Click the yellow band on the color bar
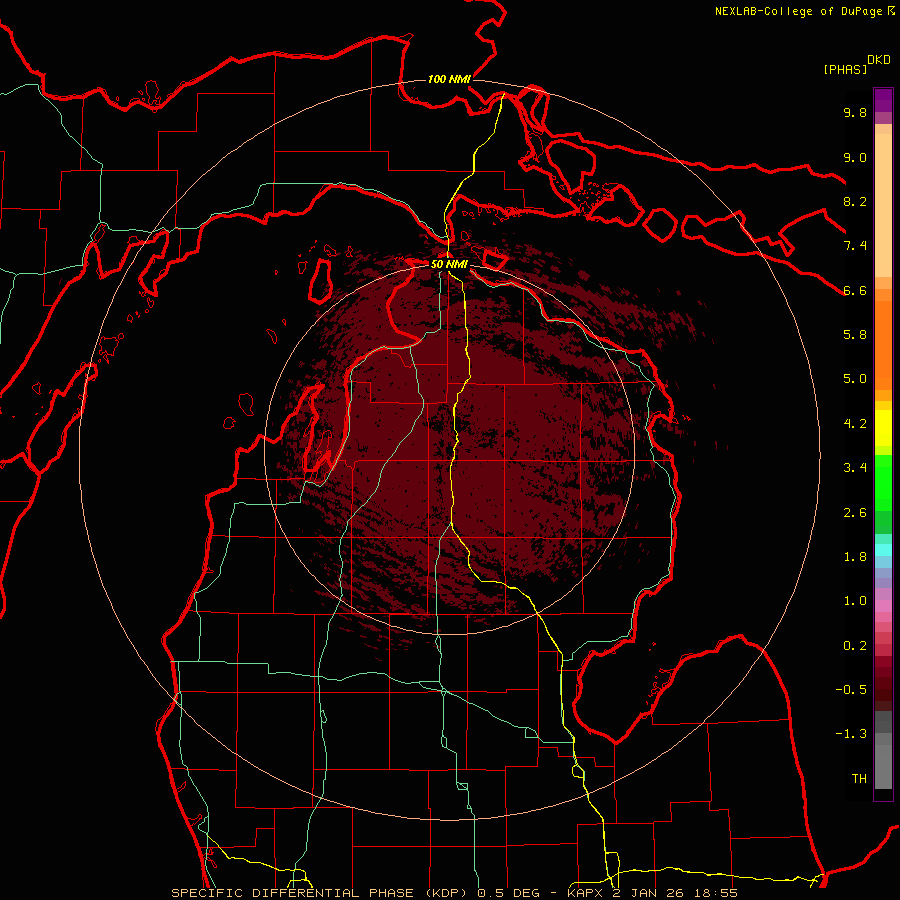 [x=883, y=428]
